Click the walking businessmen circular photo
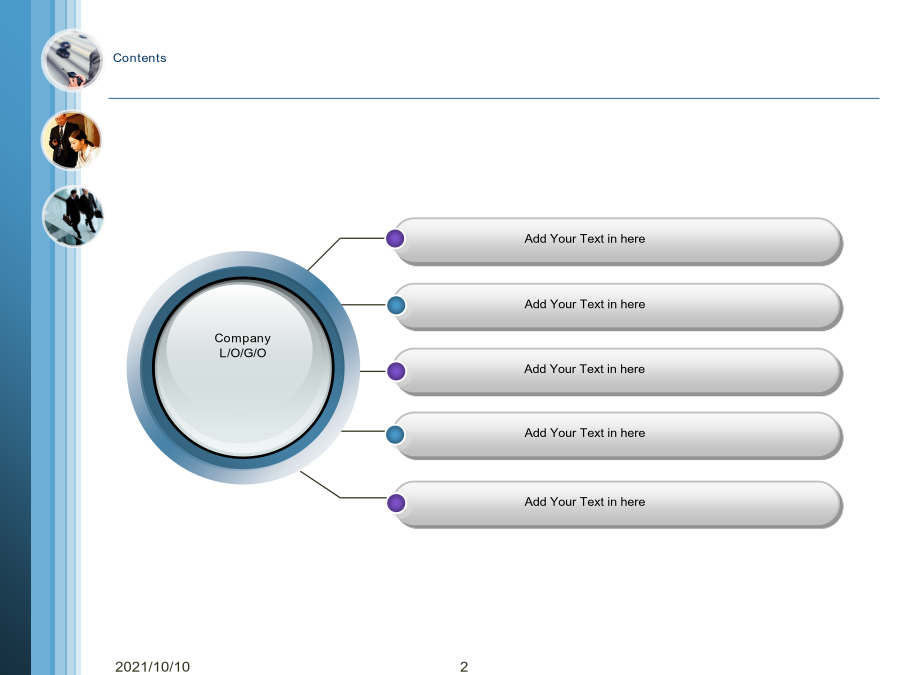 pyautogui.click(x=73, y=216)
